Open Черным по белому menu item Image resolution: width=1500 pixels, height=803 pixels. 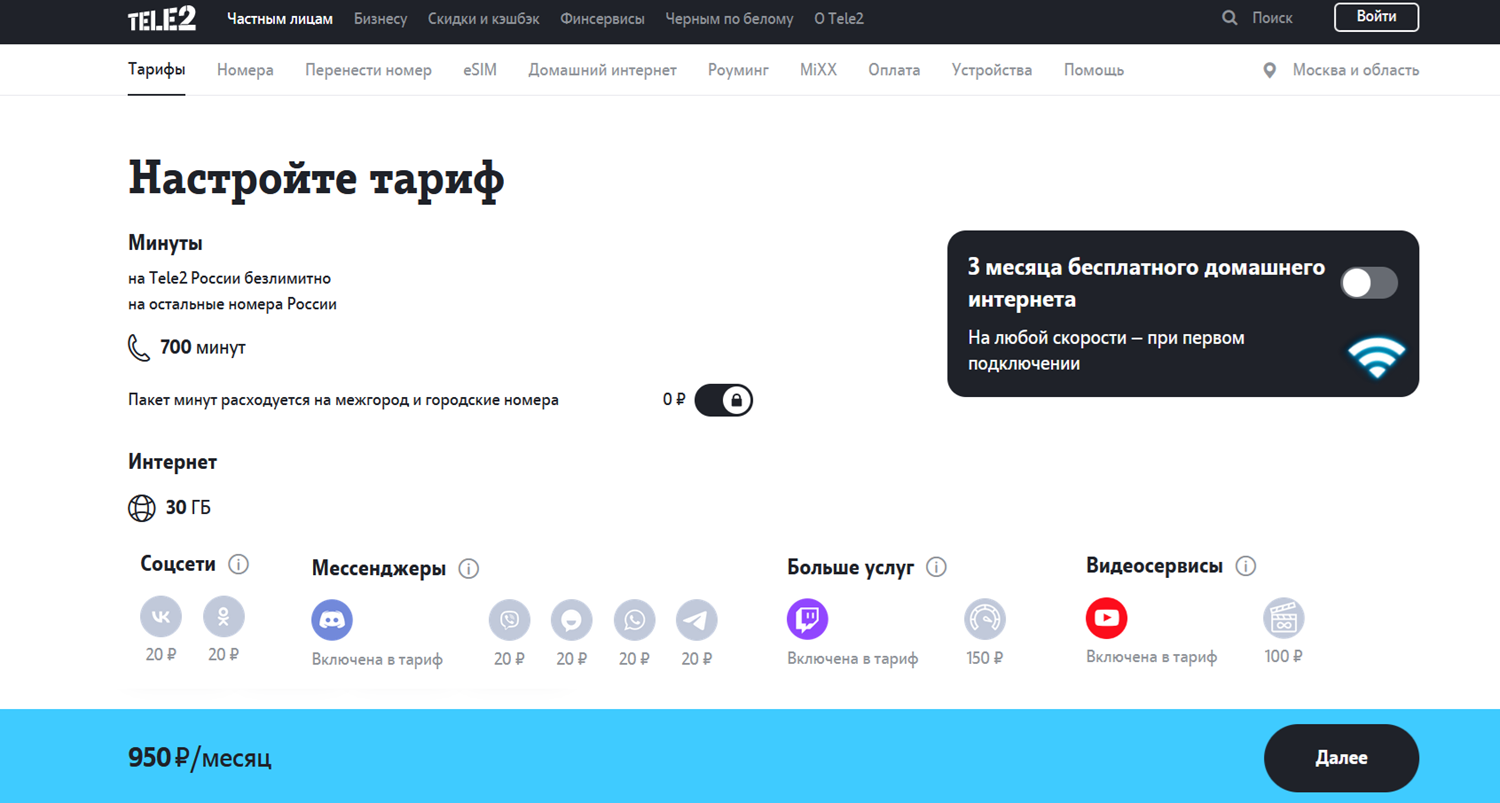click(730, 19)
